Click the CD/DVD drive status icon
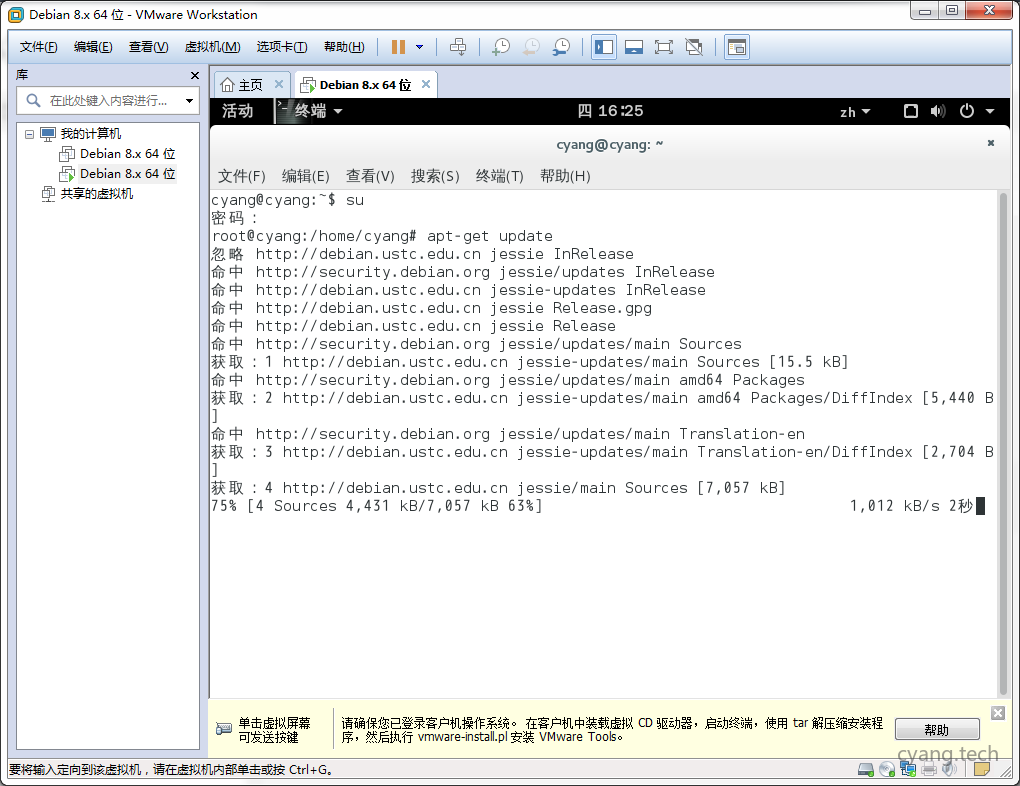This screenshot has width=1020, height=786. (x=886, y=769)
